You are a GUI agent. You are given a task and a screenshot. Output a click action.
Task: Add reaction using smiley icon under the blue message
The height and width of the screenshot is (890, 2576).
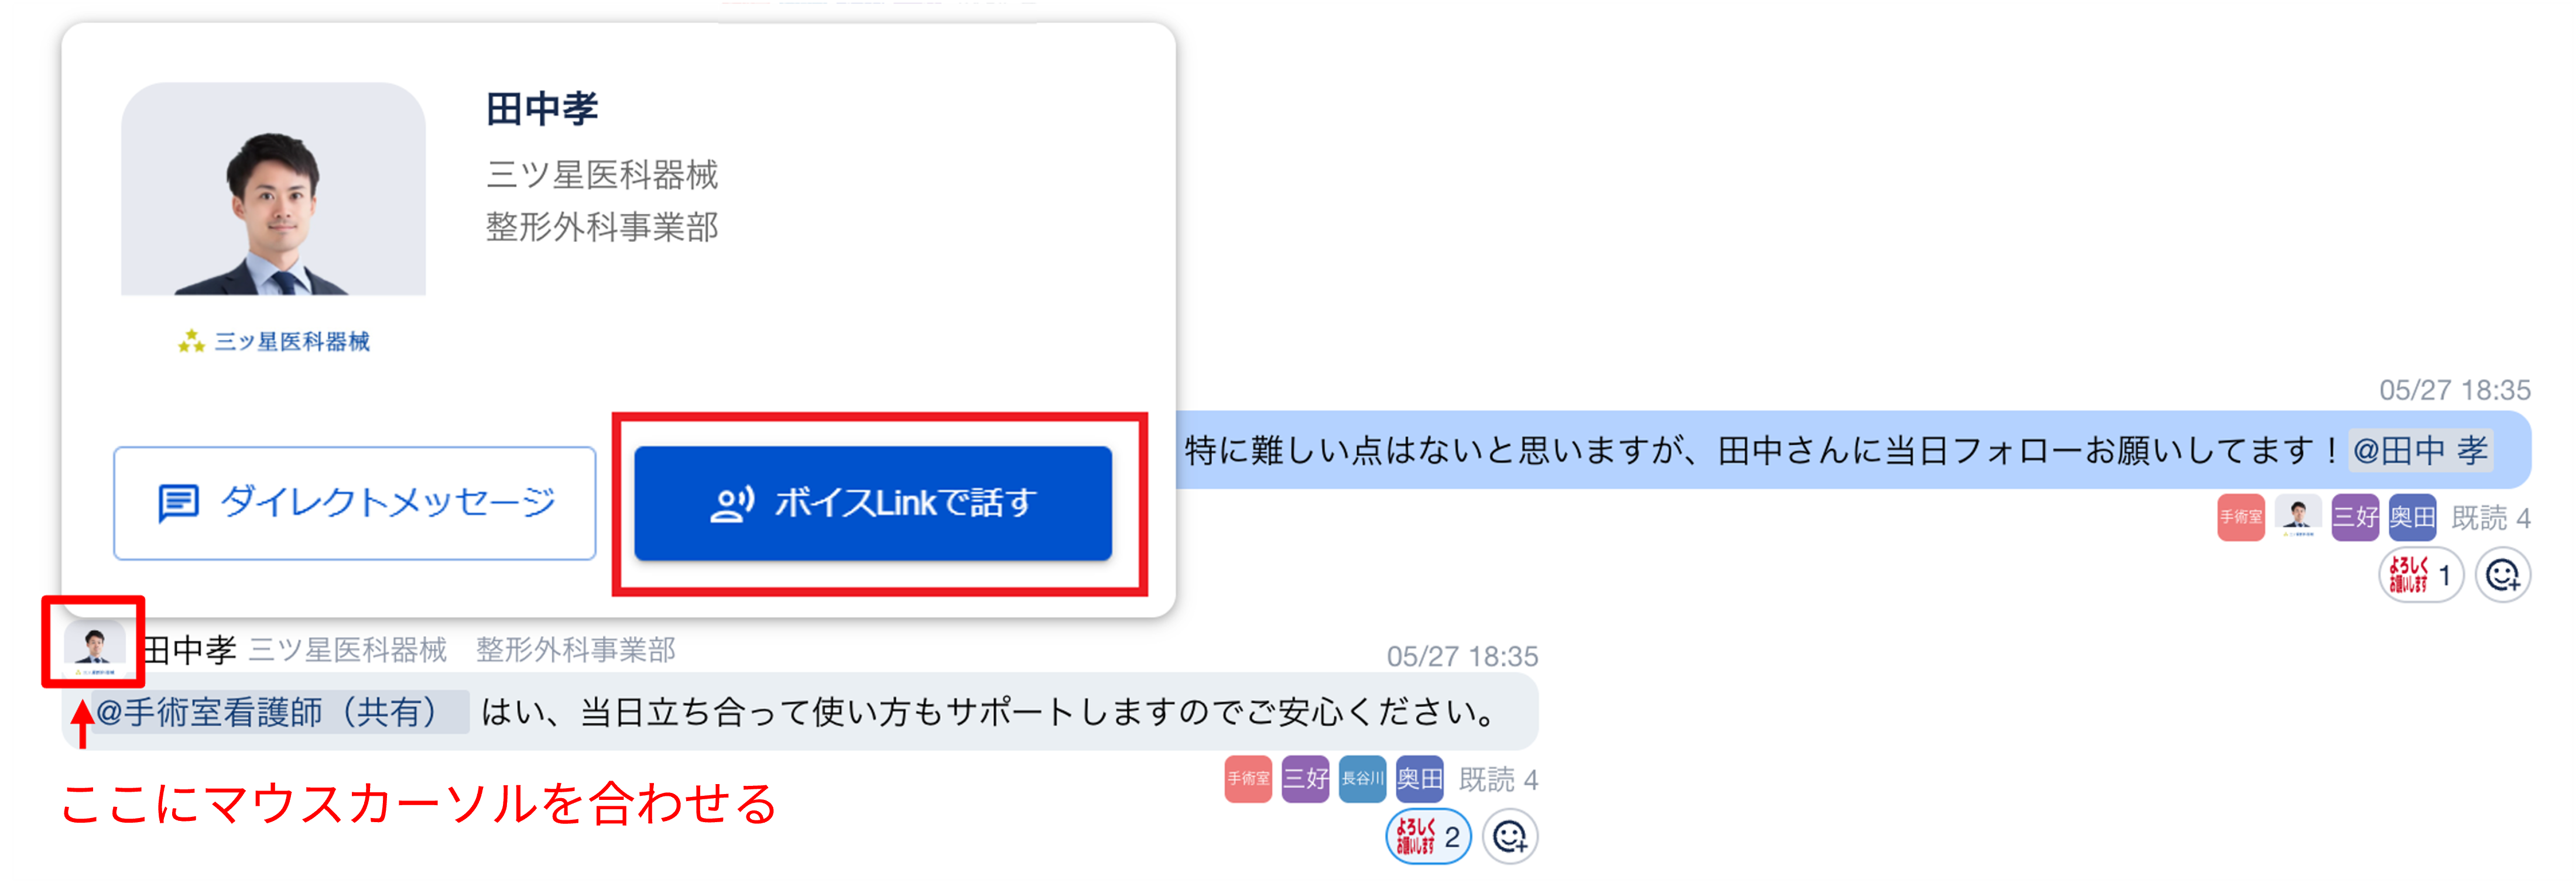click(2503, 575)
